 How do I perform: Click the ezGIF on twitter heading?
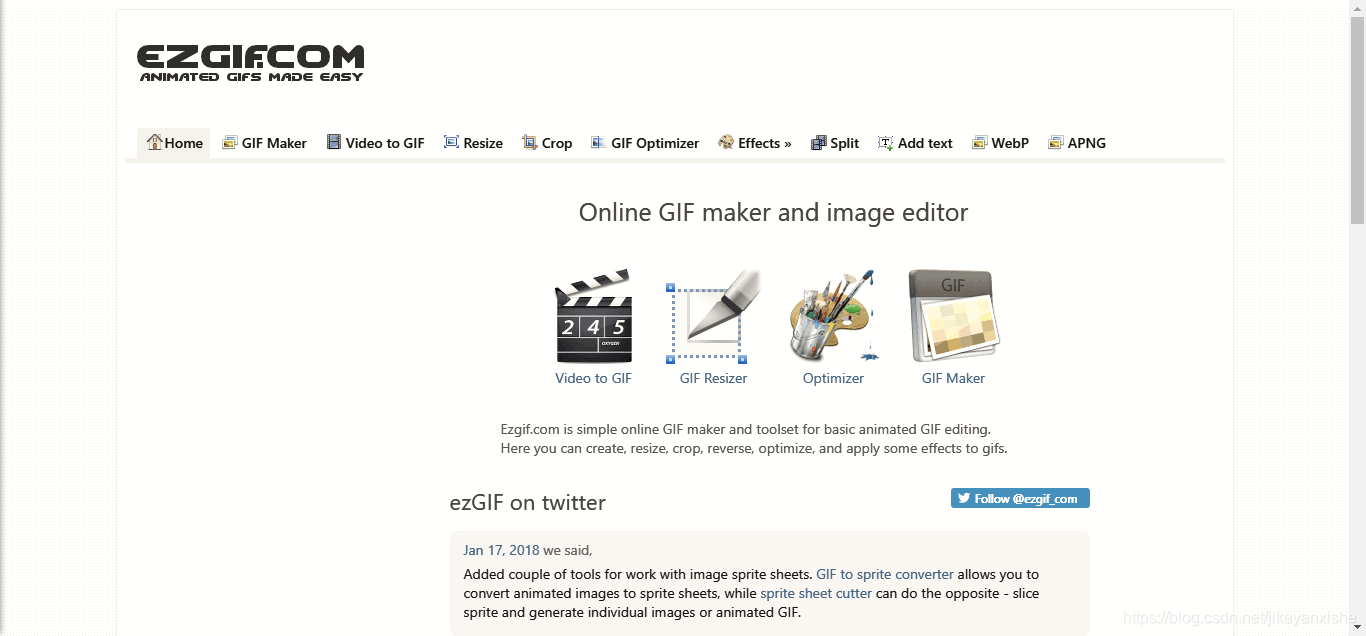pos(528,502)
